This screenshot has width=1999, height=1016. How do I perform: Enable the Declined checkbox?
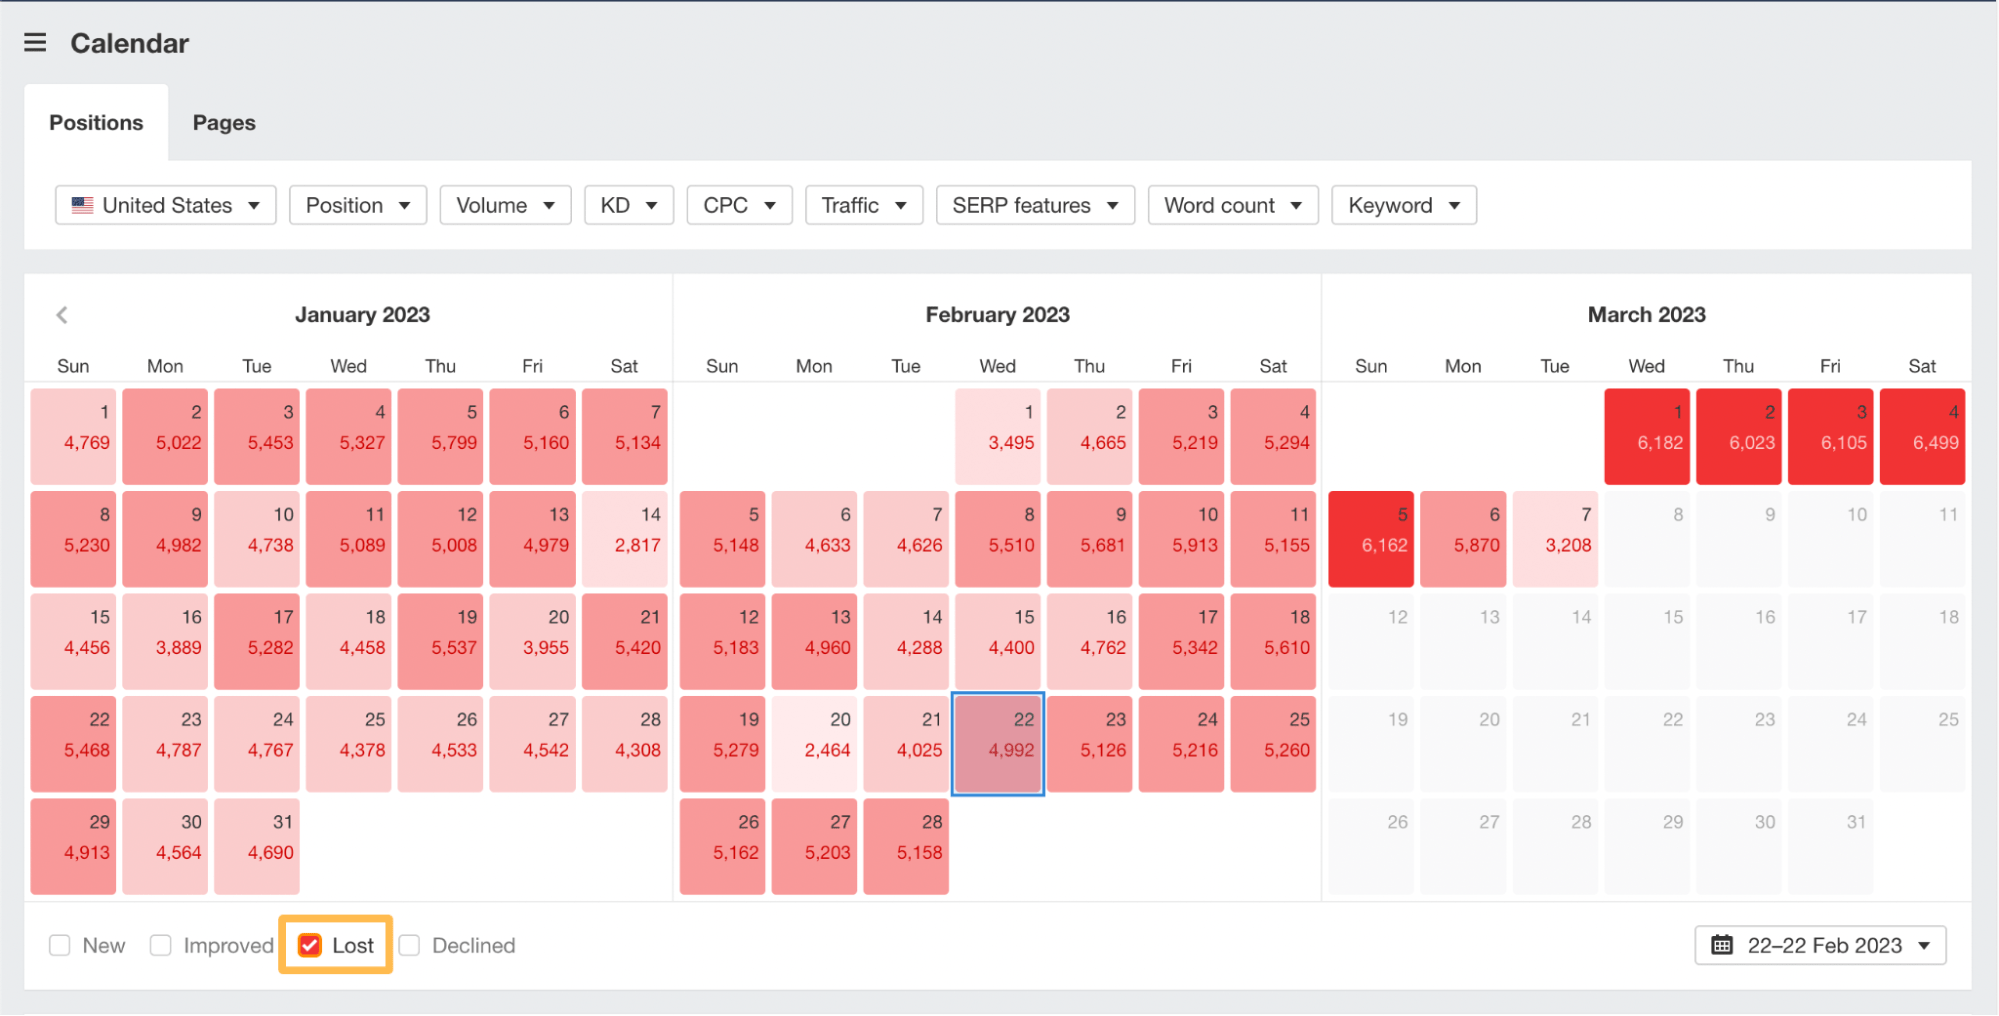408,945
